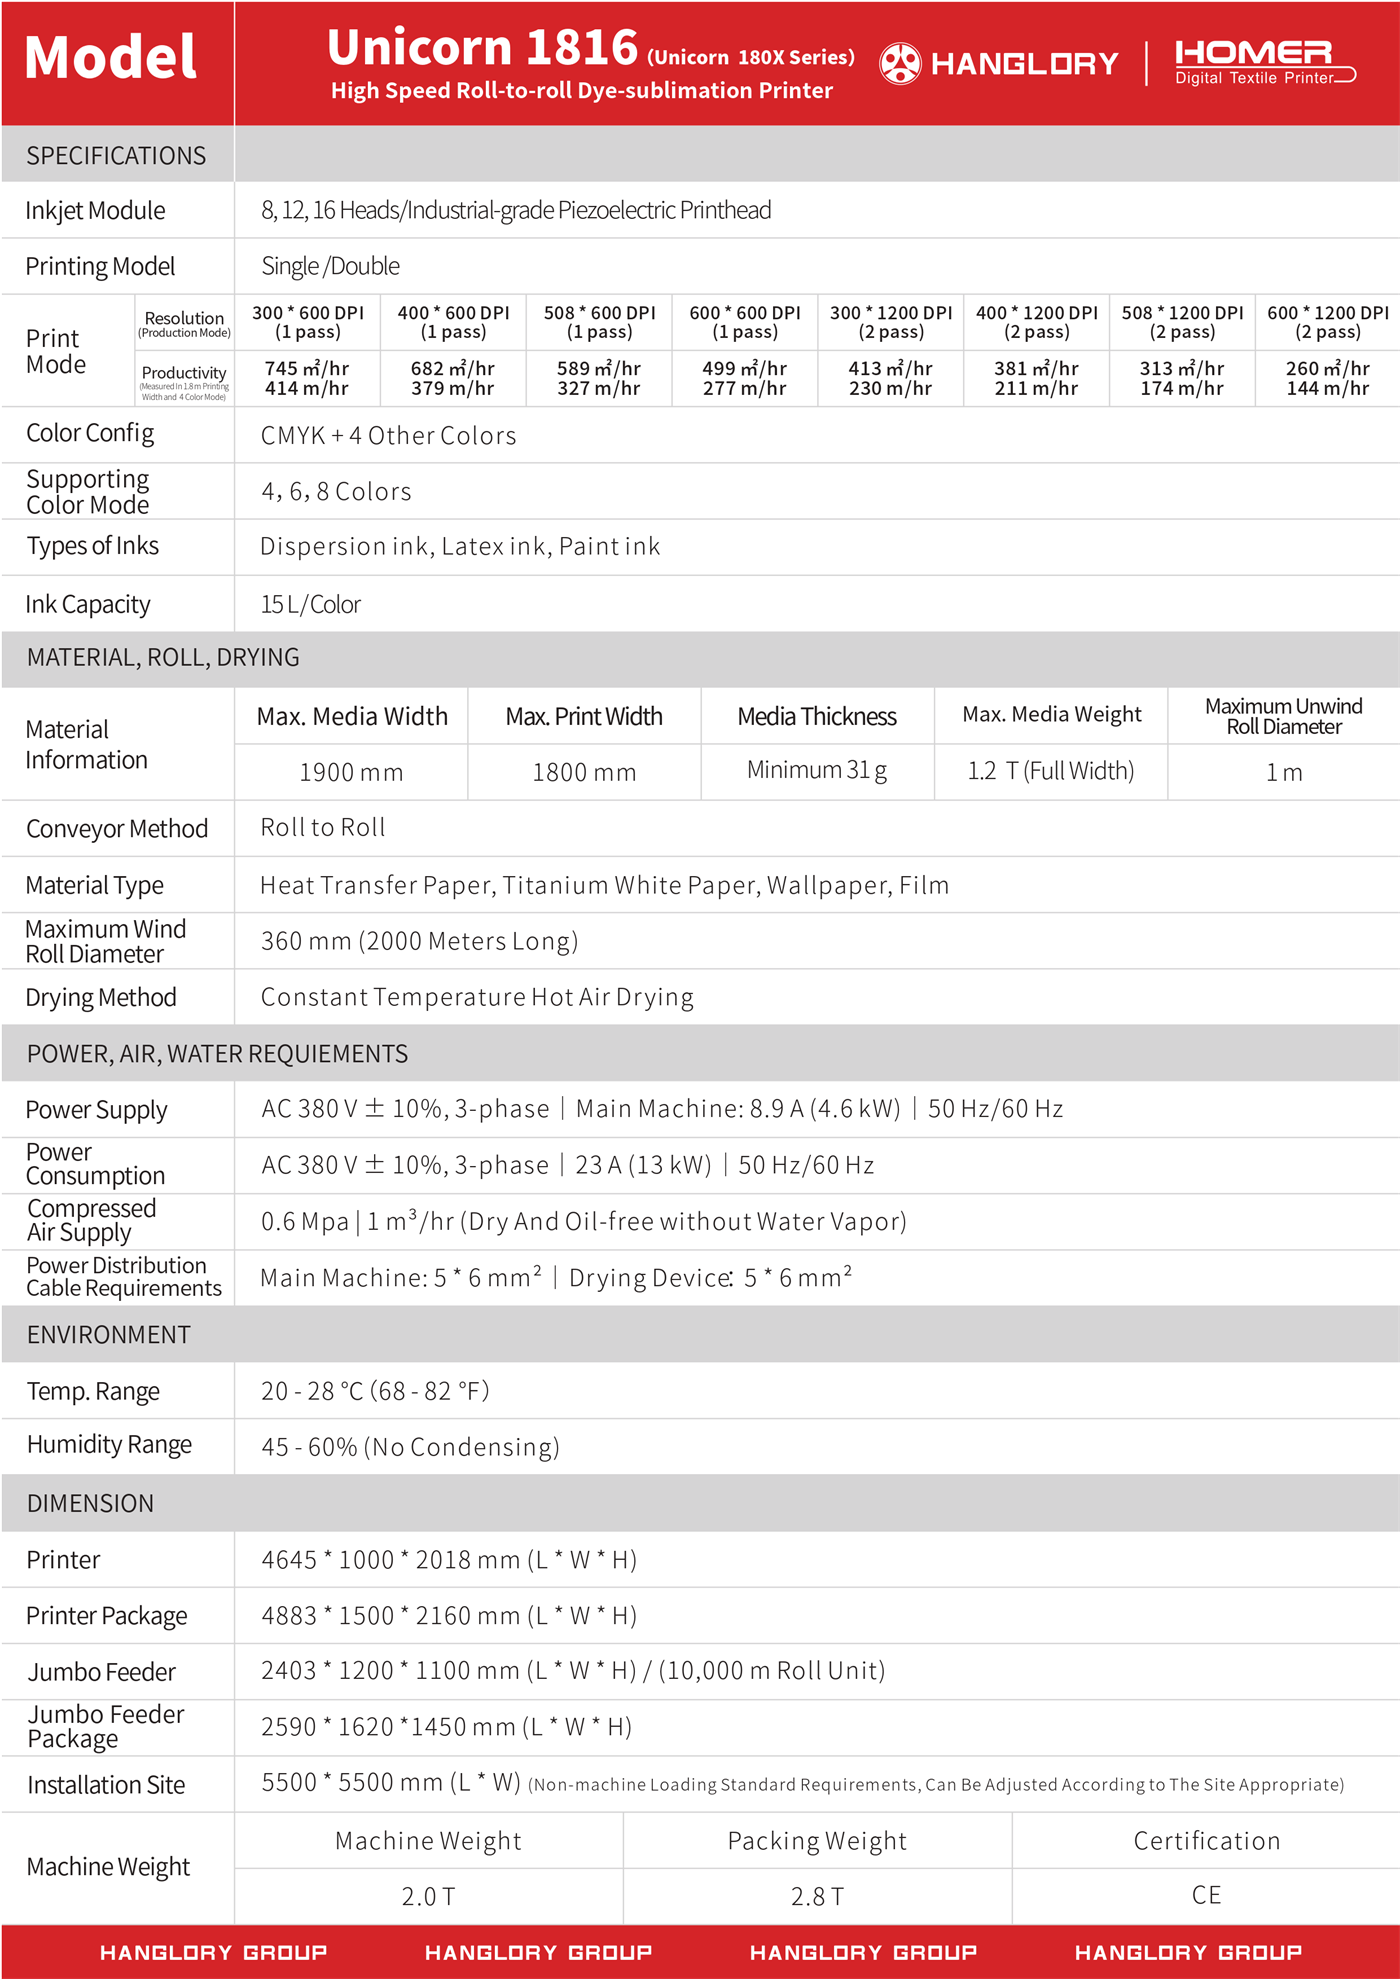Image resolution: width=1400 pixels, height=1979 pixels.
Task: Click the '1.2 T (Full Width)' value
Action: 1051,770
